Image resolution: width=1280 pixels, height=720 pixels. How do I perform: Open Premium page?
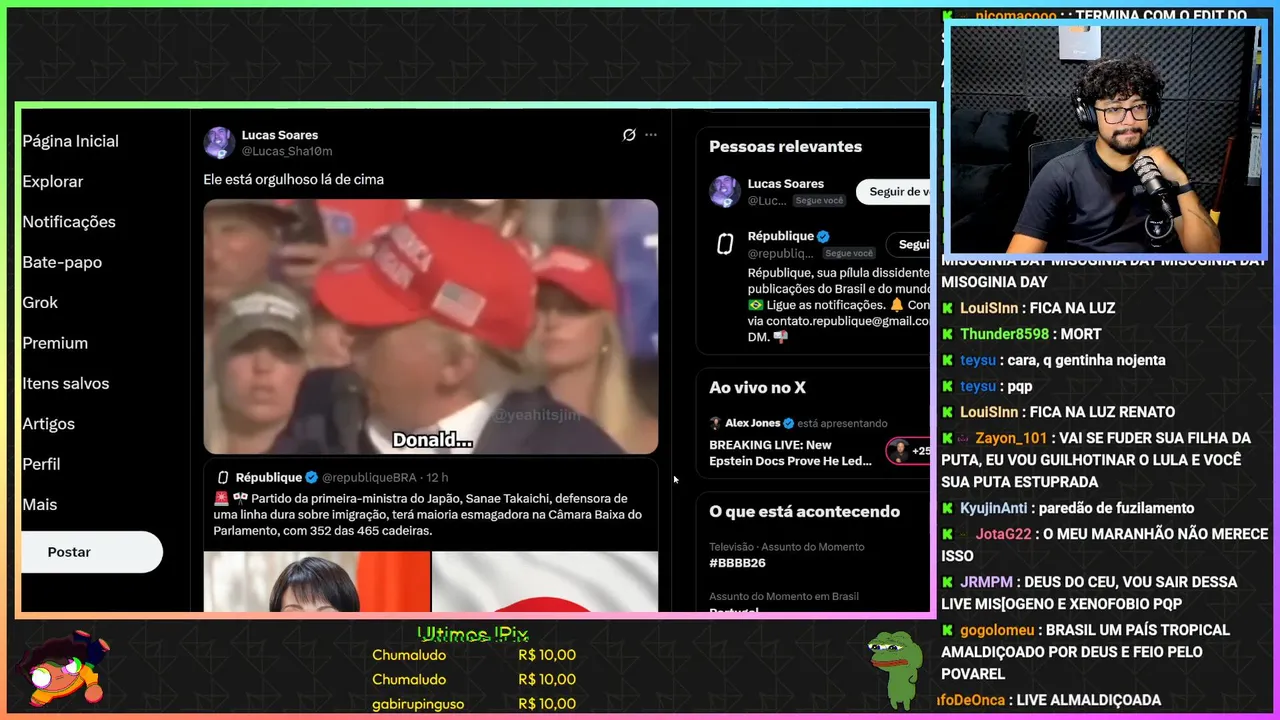(x=55, y=343)
